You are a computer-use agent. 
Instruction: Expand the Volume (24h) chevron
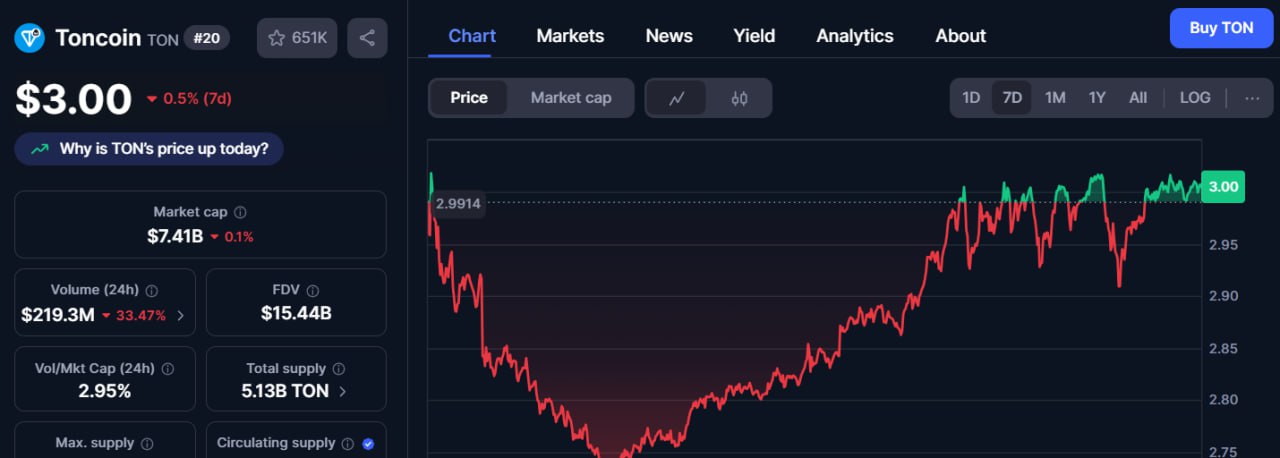point(180,315)
